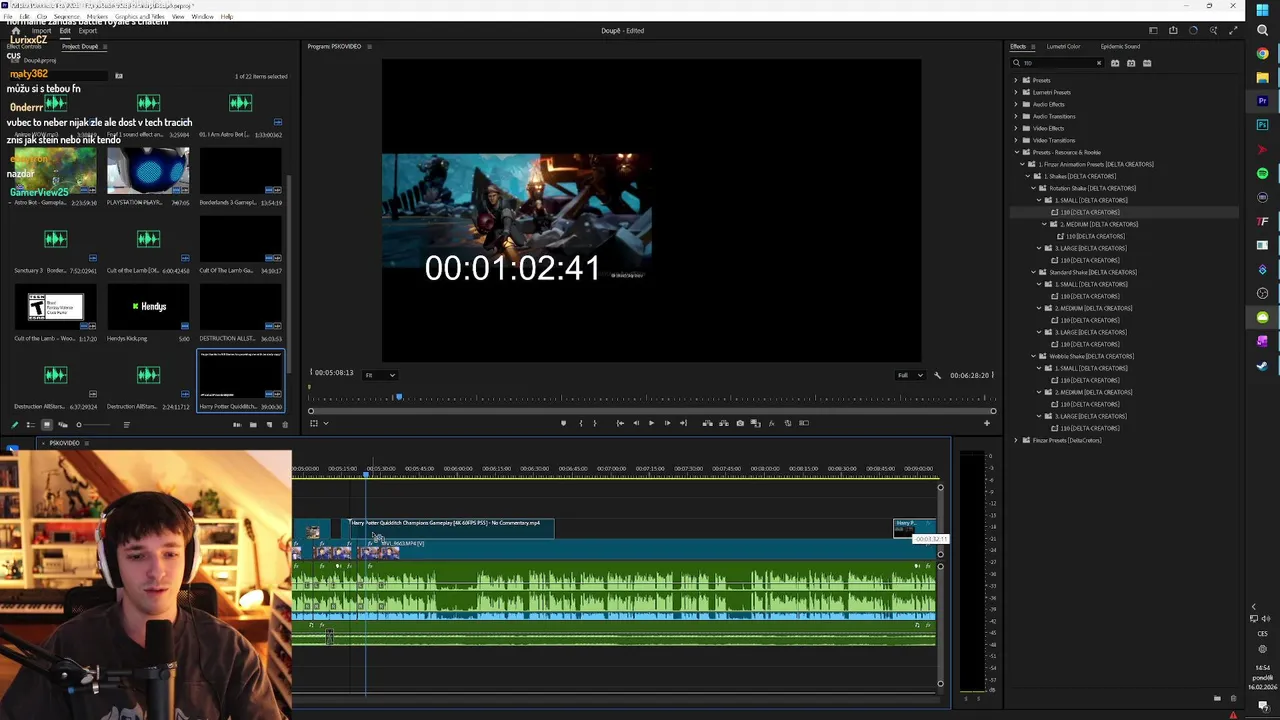This screenshot has width=1280, height=720.
Task: Click the Extract button in Program monitor
Action: point(724,423)
